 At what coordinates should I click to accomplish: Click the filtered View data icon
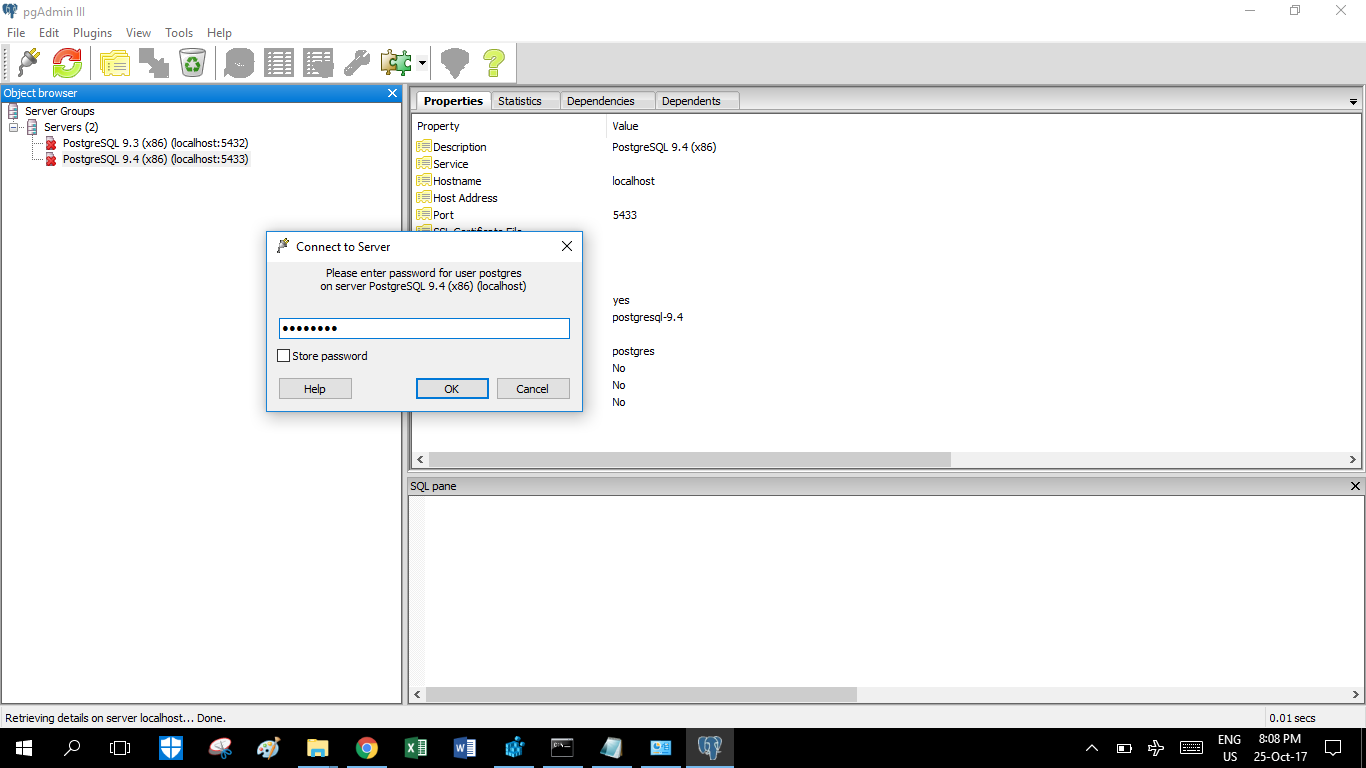(x=318, y=63)
